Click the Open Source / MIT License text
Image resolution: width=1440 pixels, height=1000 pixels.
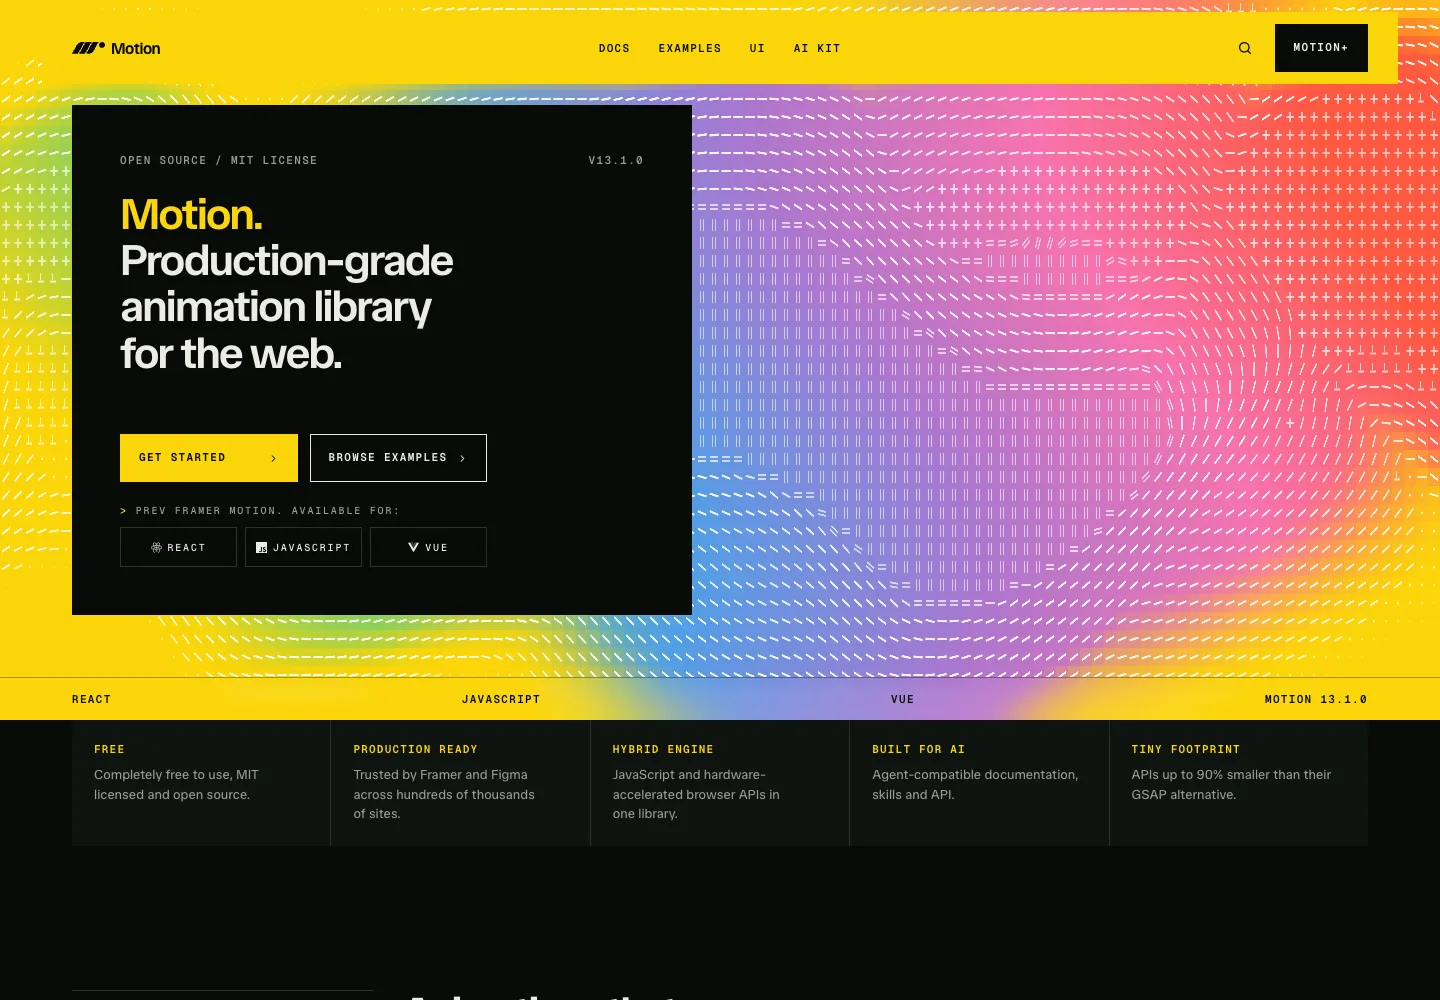(219, 160)
